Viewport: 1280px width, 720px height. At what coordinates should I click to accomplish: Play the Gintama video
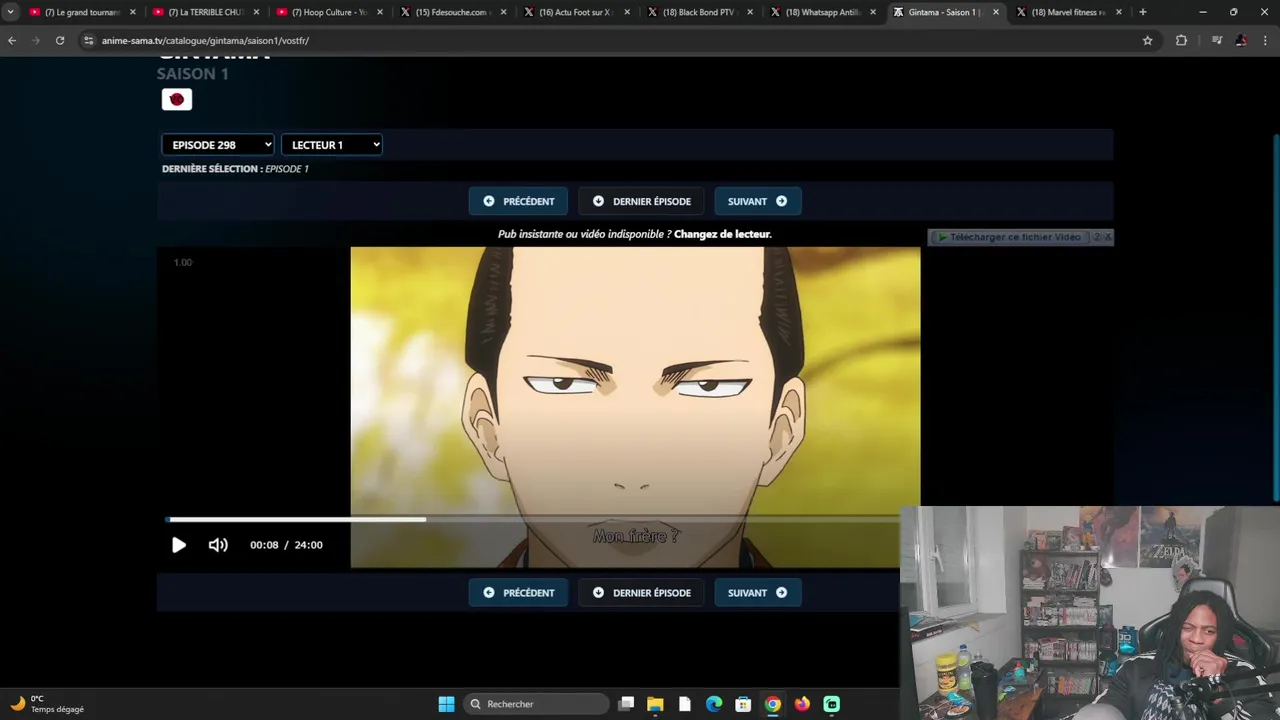[178, 545]
